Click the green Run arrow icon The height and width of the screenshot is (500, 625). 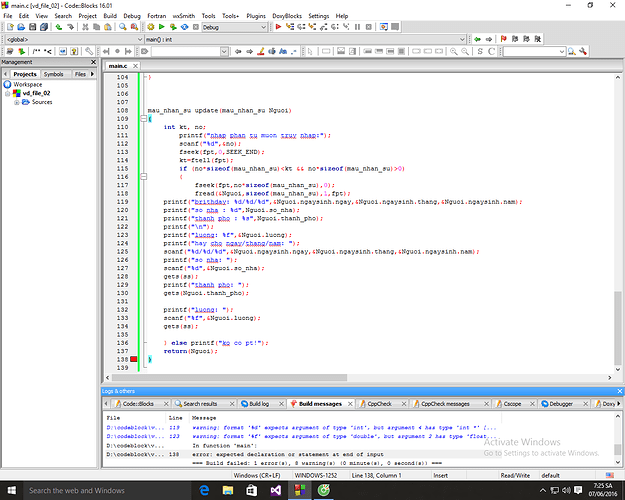point(160,28)
